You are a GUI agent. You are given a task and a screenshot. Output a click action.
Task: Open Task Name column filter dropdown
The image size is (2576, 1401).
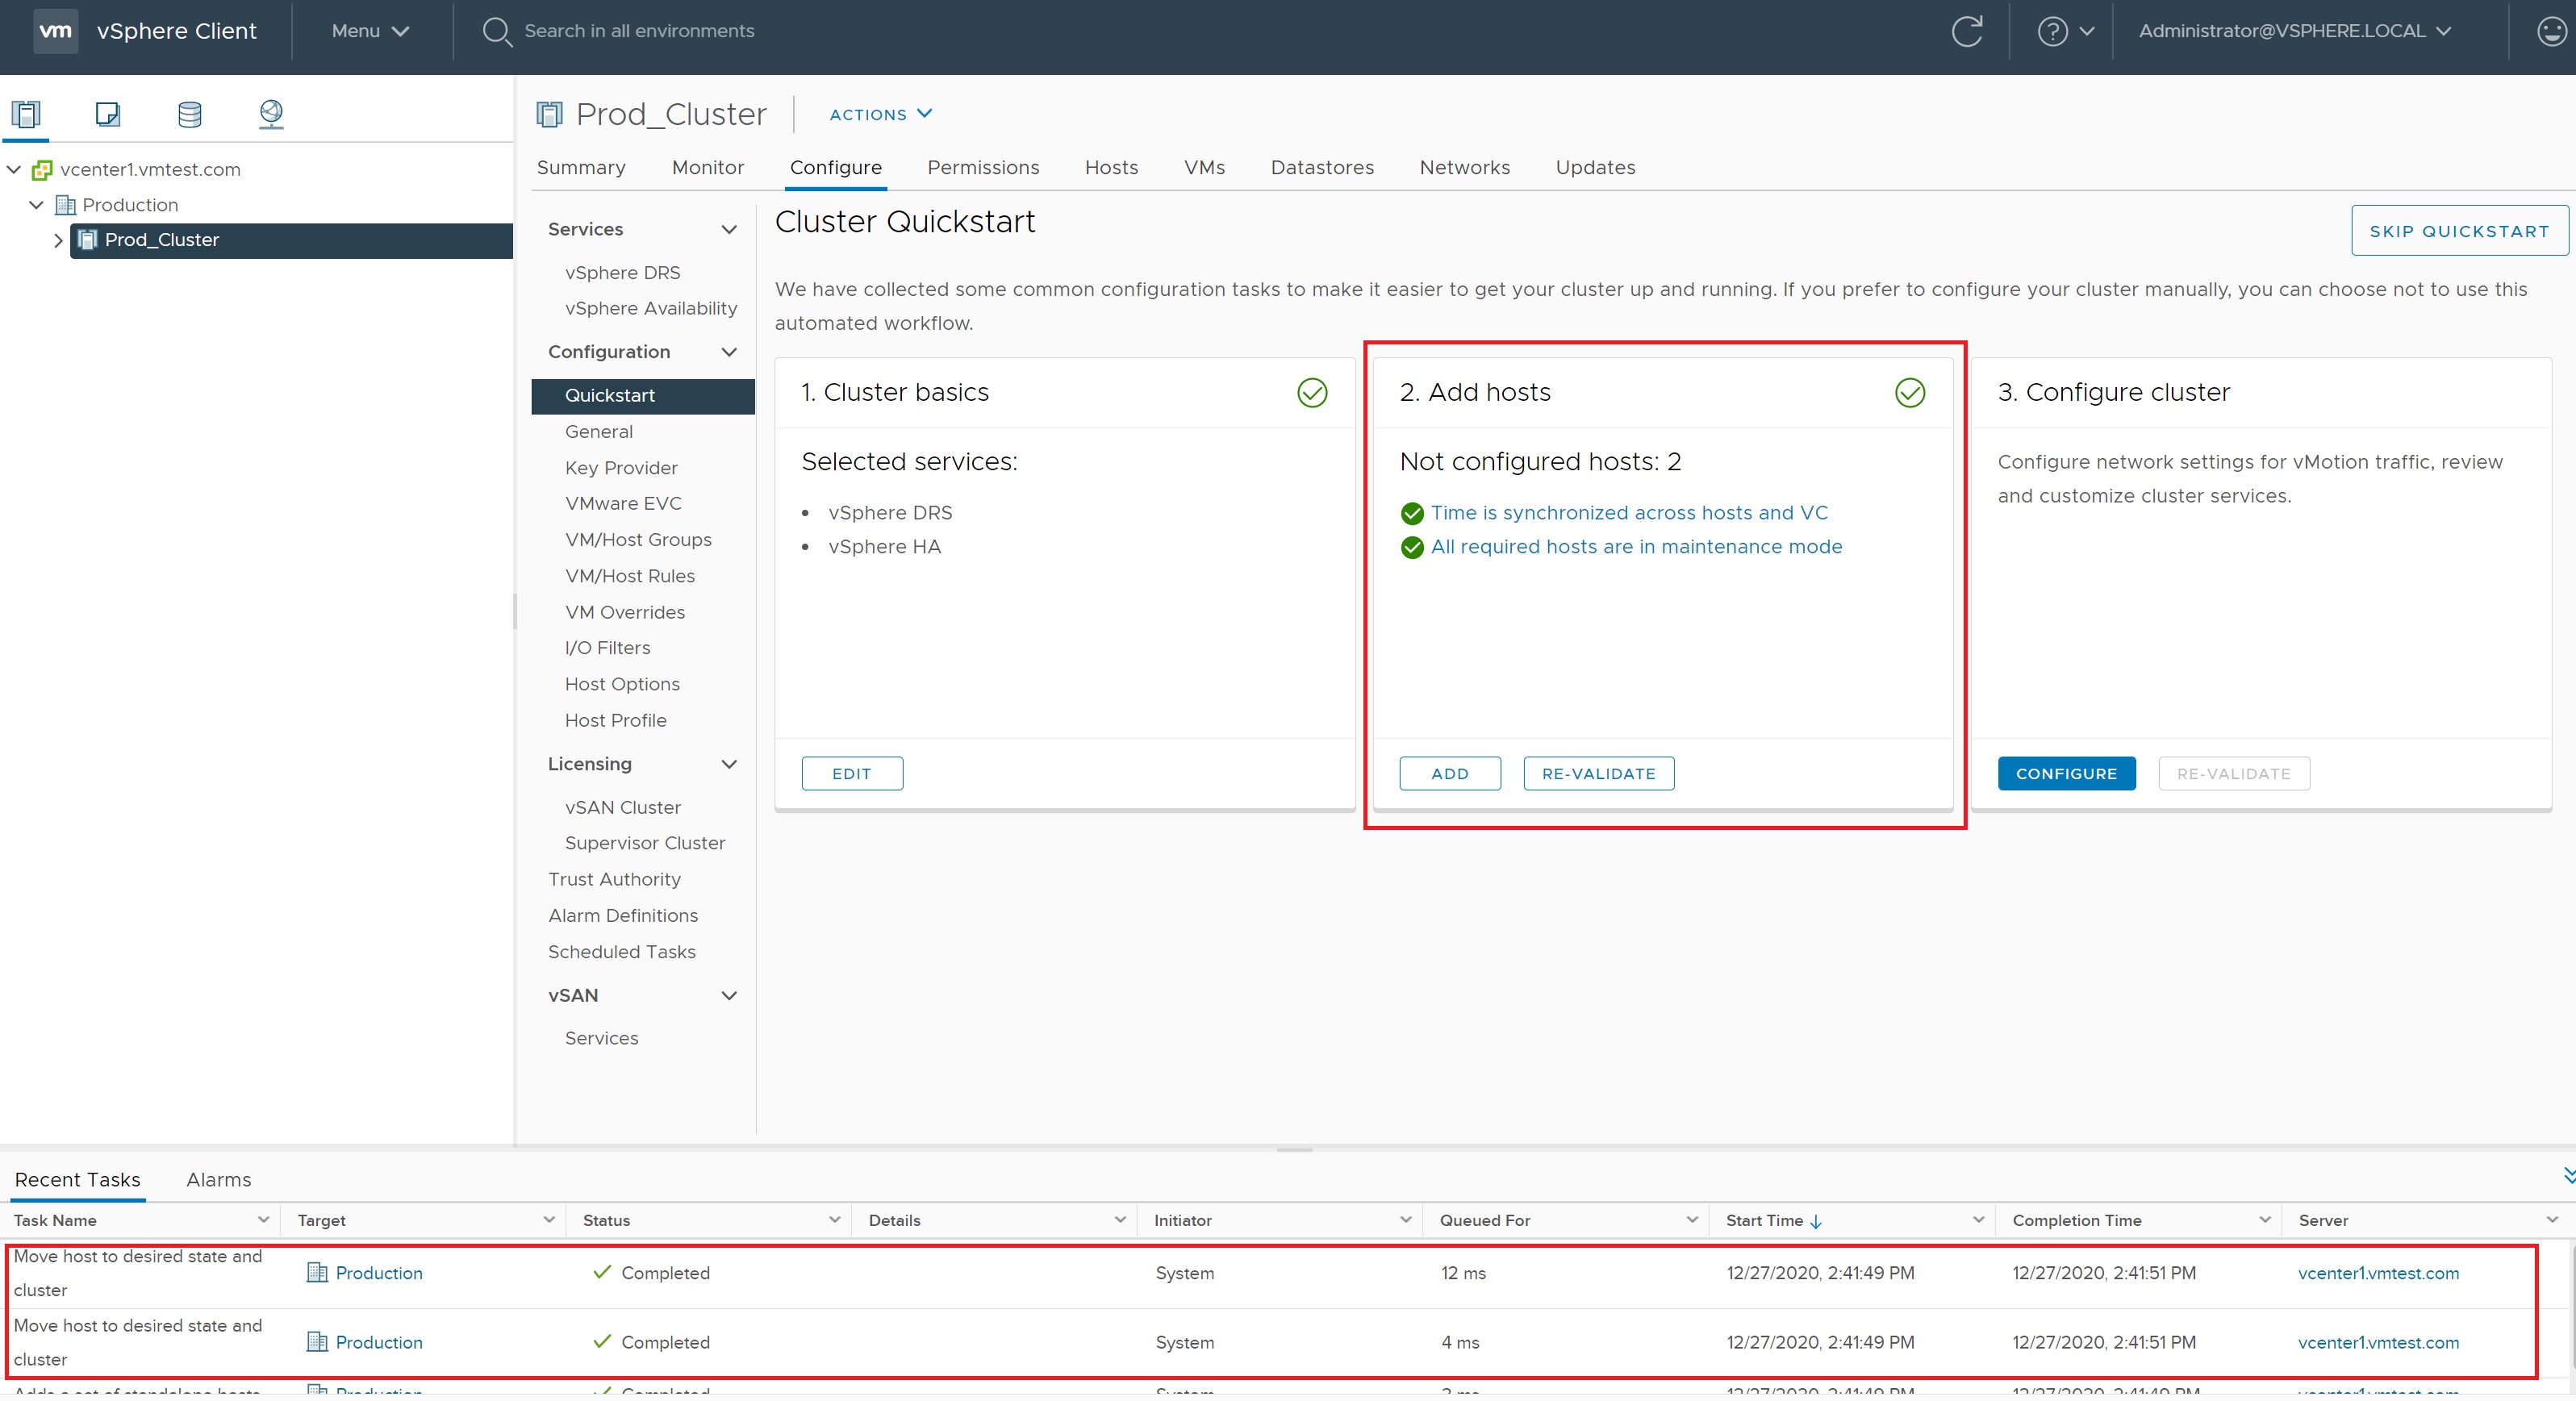point(263,1219)
